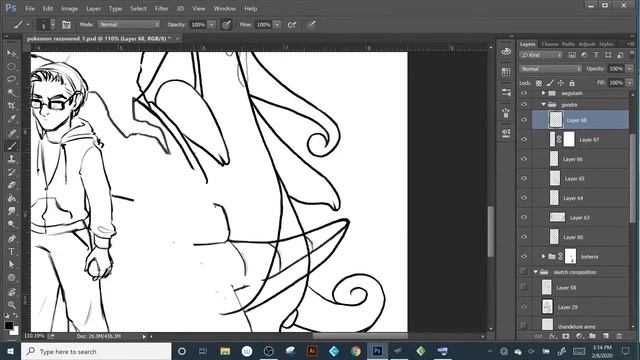Collapse the goodra layer group
The image size is (640, 360).
[x=543, y=104]
